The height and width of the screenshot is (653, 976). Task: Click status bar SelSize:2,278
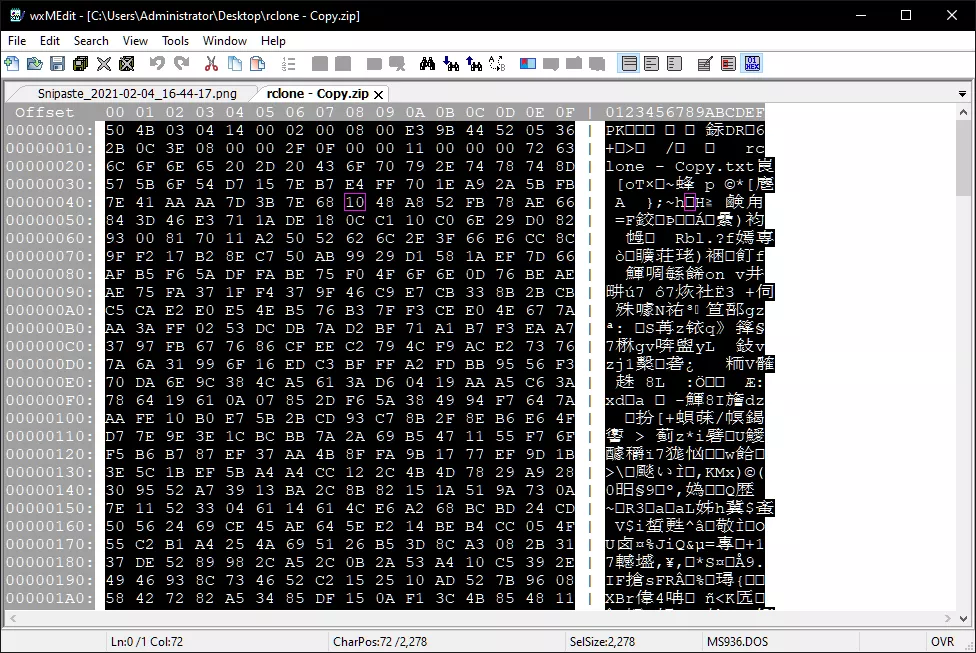click(x=602, y=642)
